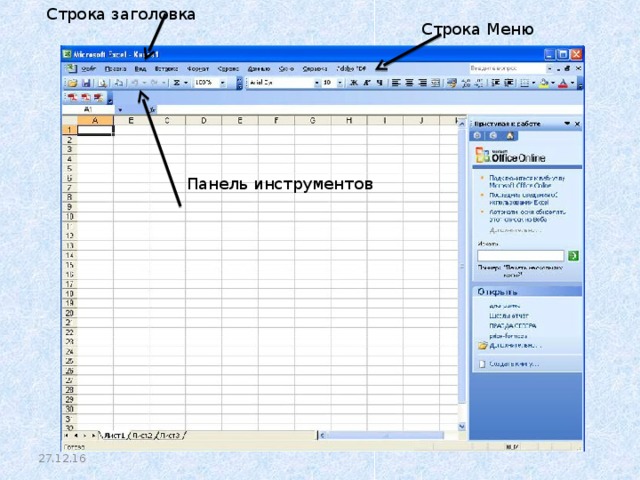Viewport: 640px width, 480px height.
Task: Click the Undo arrow icon
Action: [x=134, y=83]
